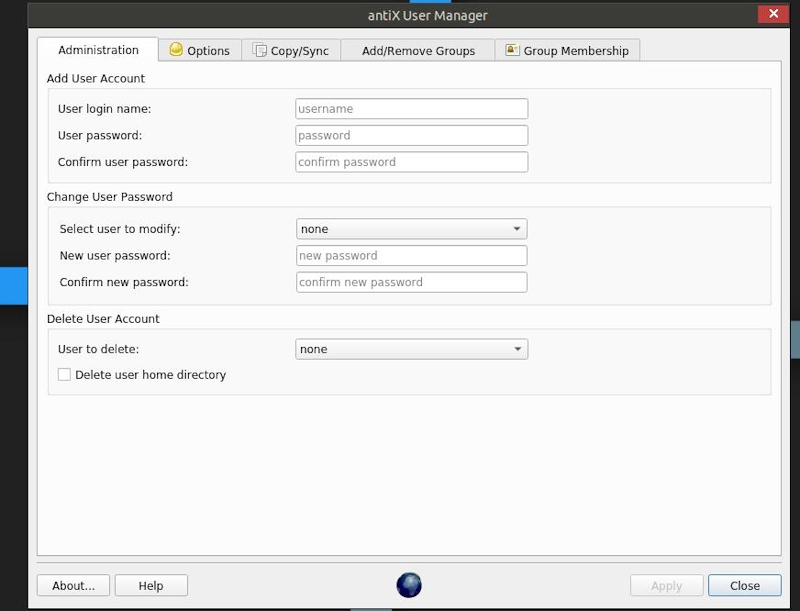
Task: Open the Select user to modify dropdown
Action: (x=411, y=228)
